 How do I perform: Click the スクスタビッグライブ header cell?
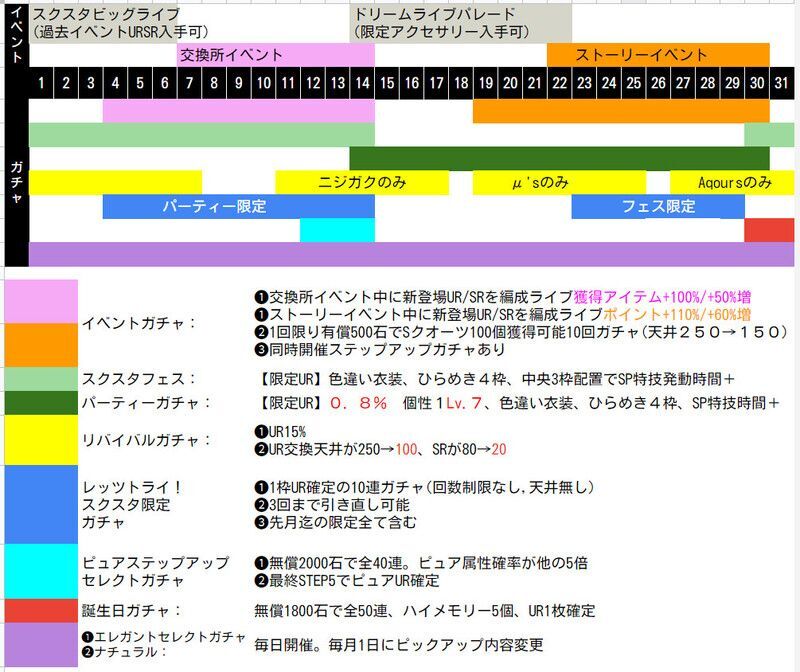[190, 23]
